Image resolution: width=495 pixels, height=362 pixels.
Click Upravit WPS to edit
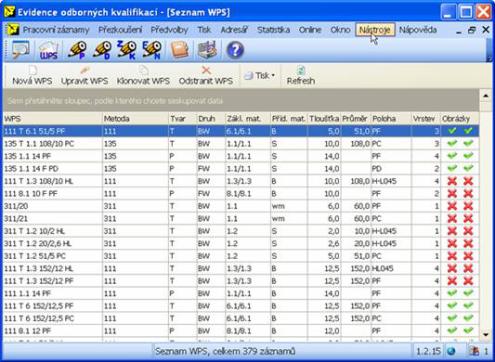tap(84, 76)
